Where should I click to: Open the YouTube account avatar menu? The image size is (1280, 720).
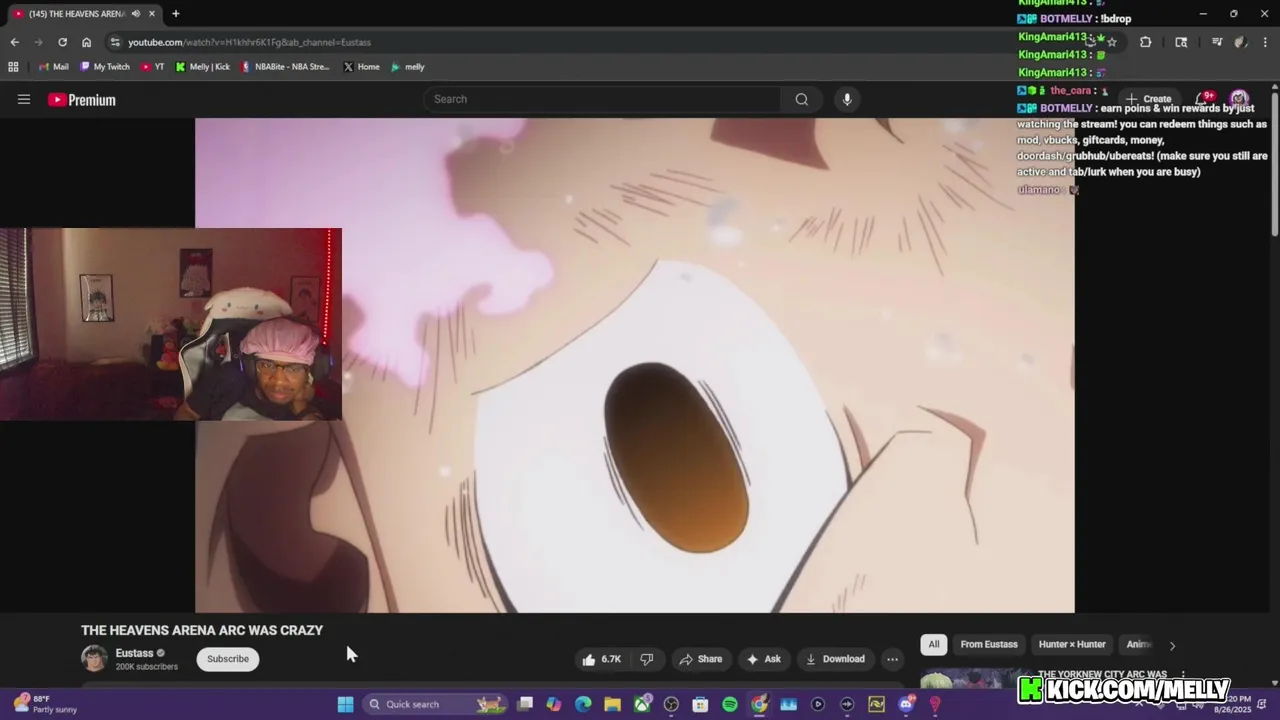click(x=1239, y=99)
